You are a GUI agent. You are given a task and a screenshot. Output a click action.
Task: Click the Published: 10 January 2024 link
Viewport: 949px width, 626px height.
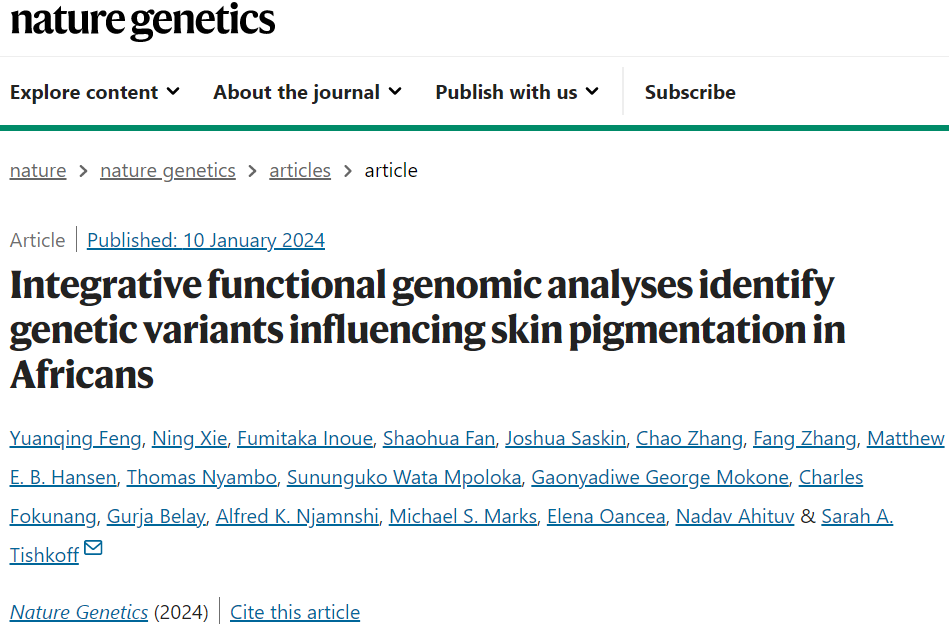(206, 240)
